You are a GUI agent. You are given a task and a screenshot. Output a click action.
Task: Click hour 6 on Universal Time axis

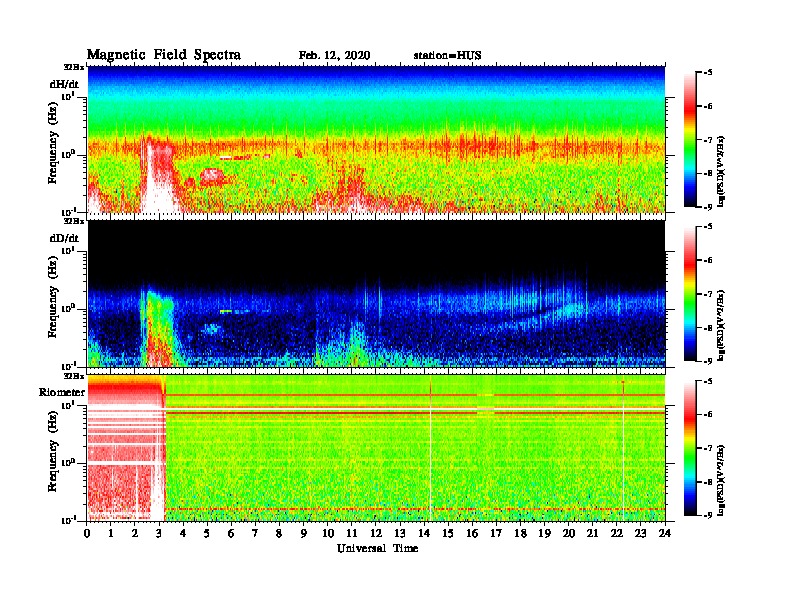tap(231, 534)
